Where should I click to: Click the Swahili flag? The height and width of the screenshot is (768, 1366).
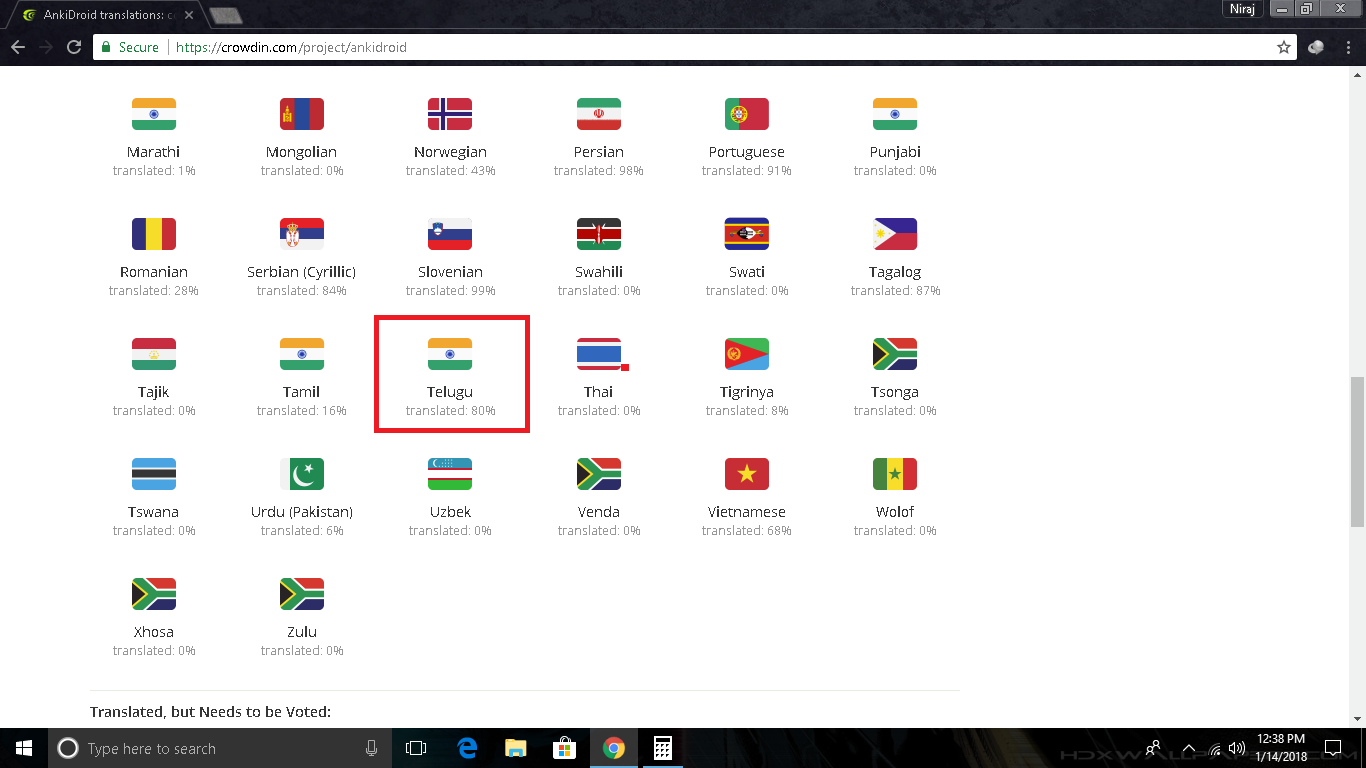(x=599, y=234)
